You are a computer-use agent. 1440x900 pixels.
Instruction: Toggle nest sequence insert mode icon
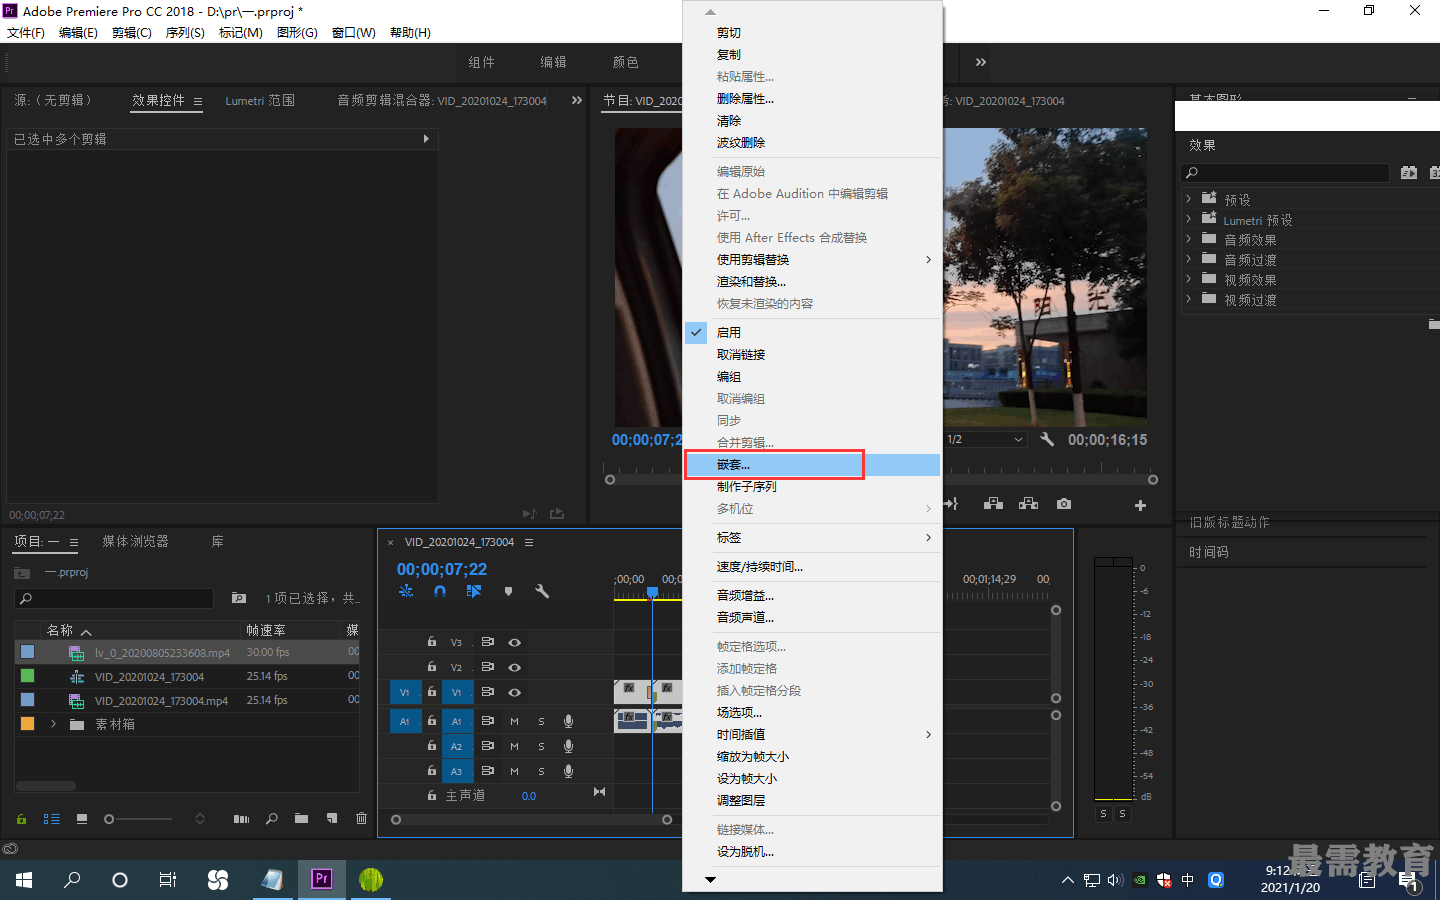click(406, 591)
